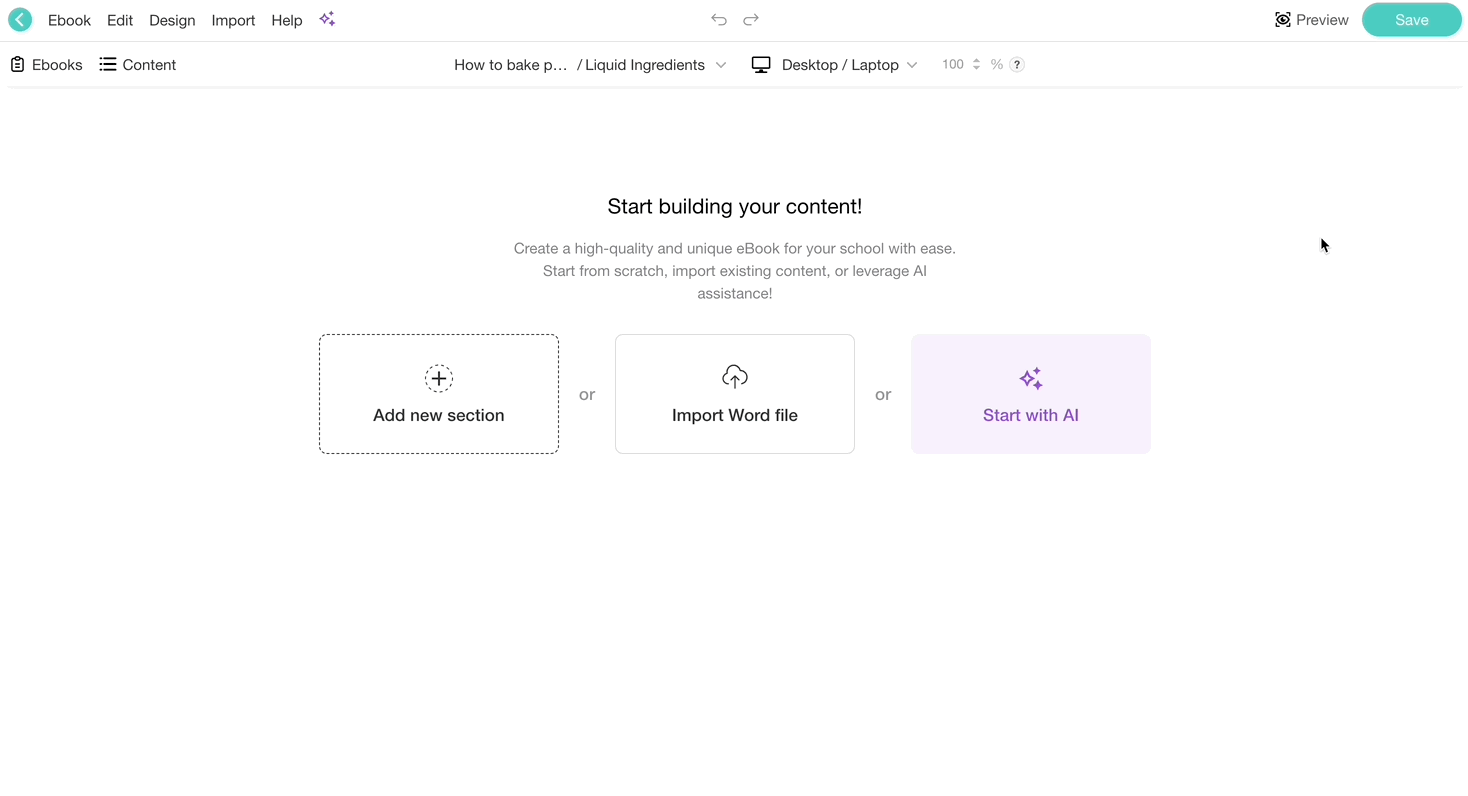Open the Design menu

[x=172, y=20]
